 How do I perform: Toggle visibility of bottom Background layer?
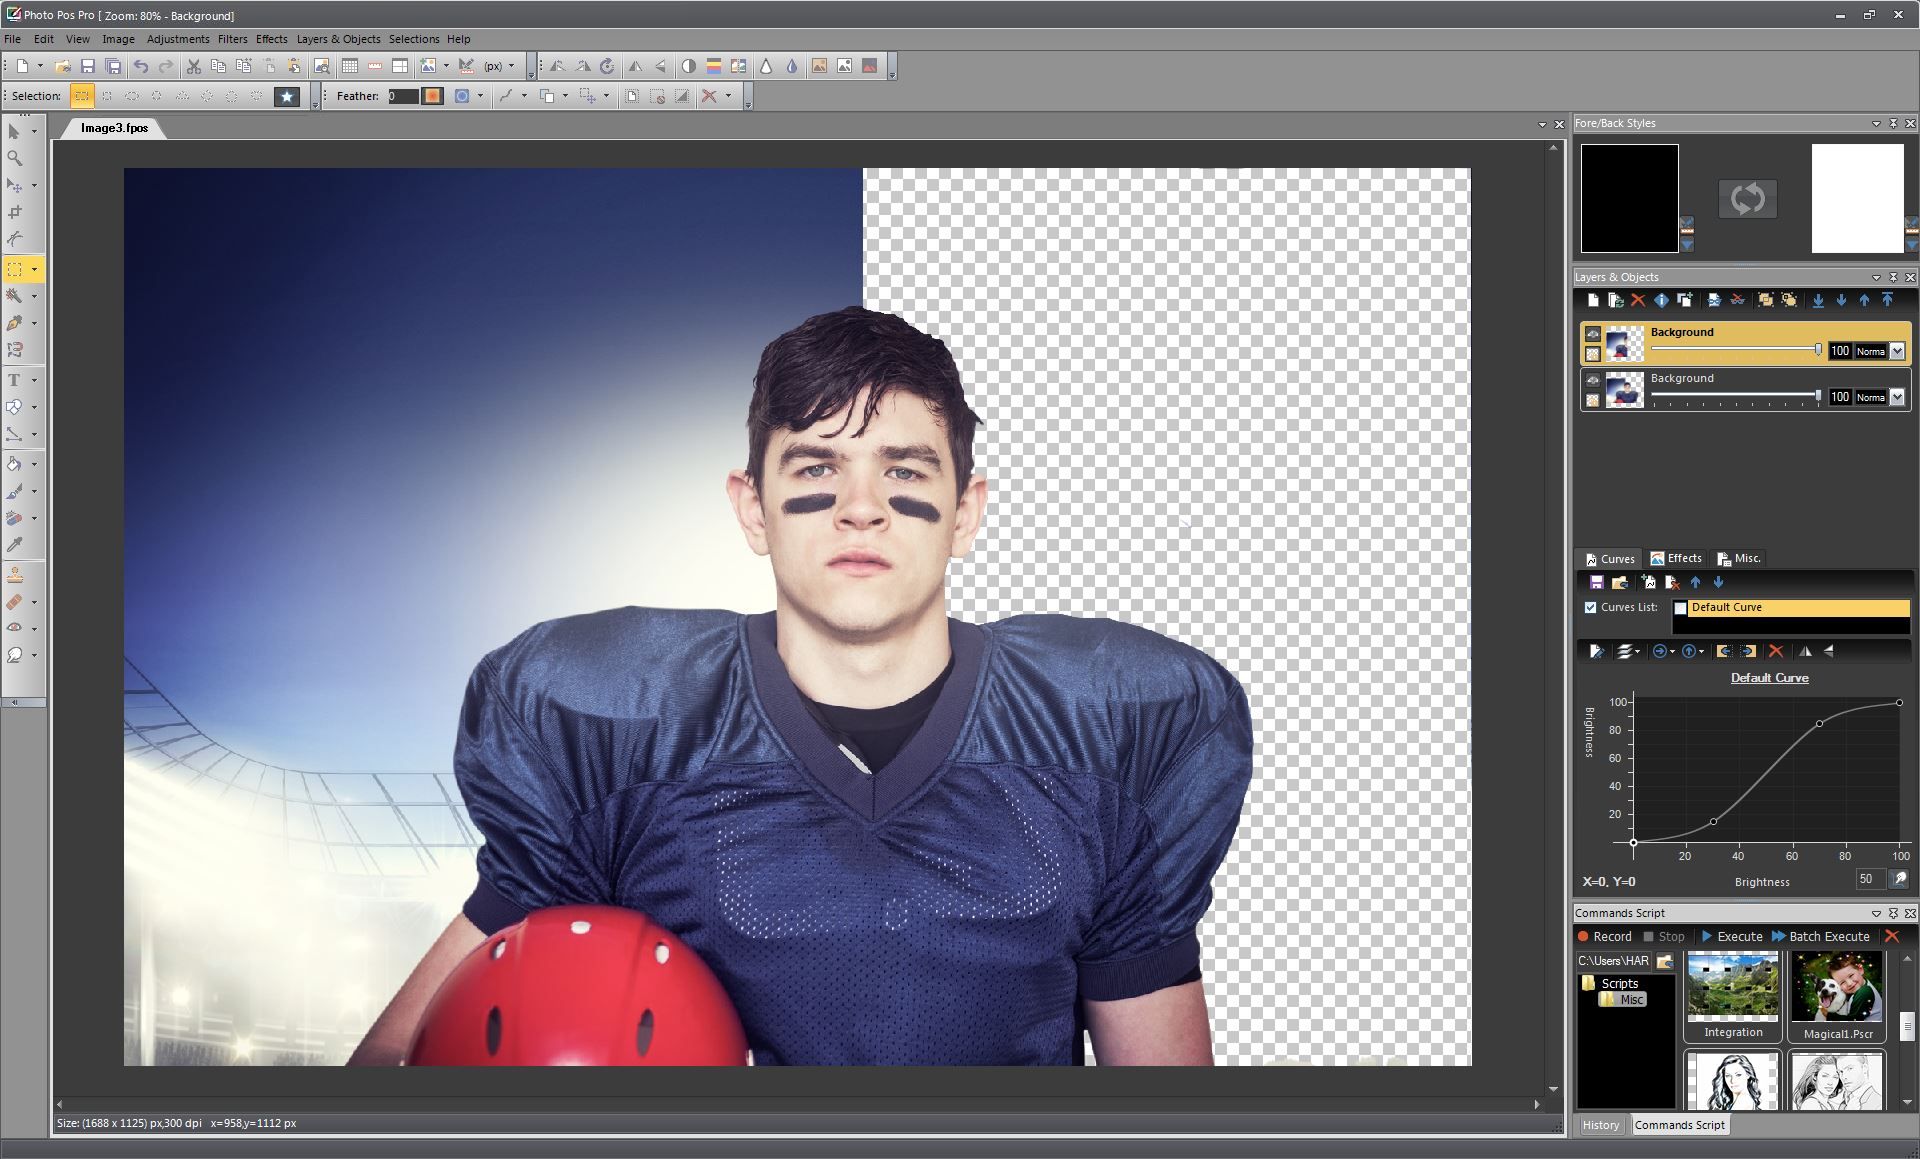[x=1593, y=380]
